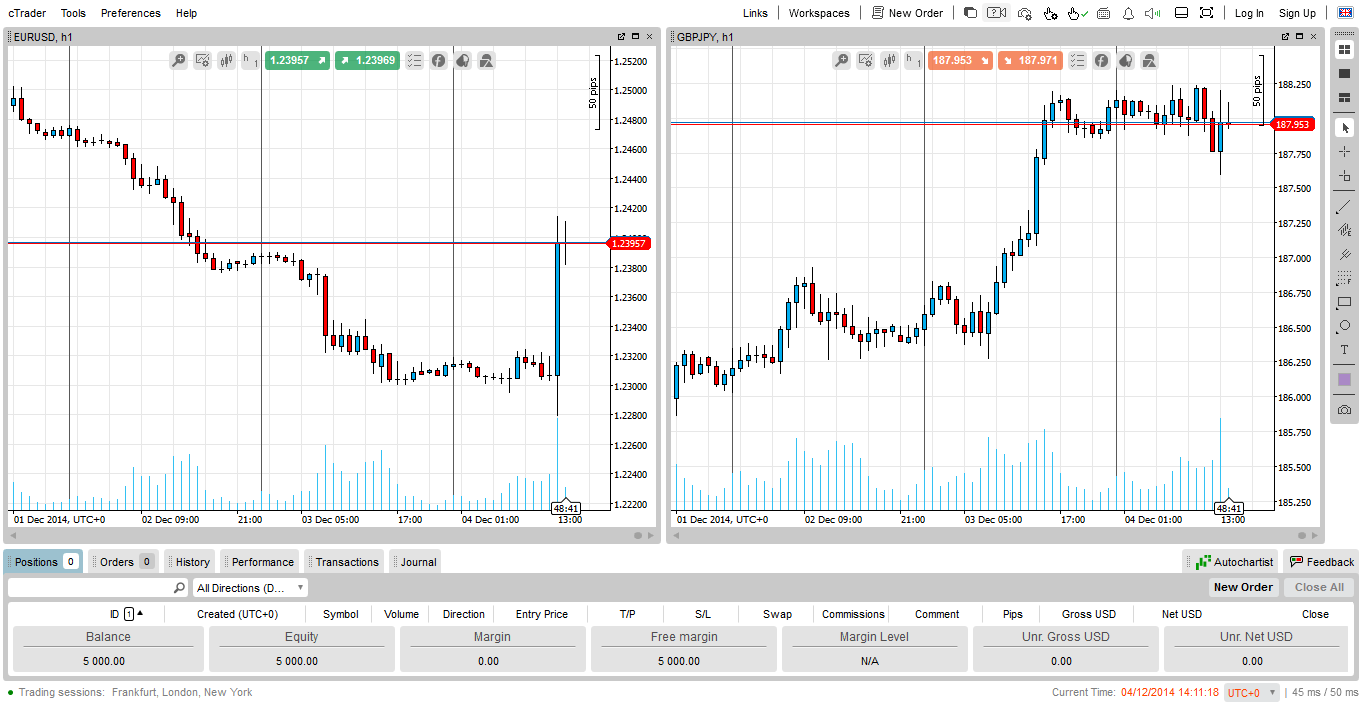The height and width of the screenshot is (702, 1363).
Task: Click the purple color swatch in sidebar
Action: point(1344,380)
